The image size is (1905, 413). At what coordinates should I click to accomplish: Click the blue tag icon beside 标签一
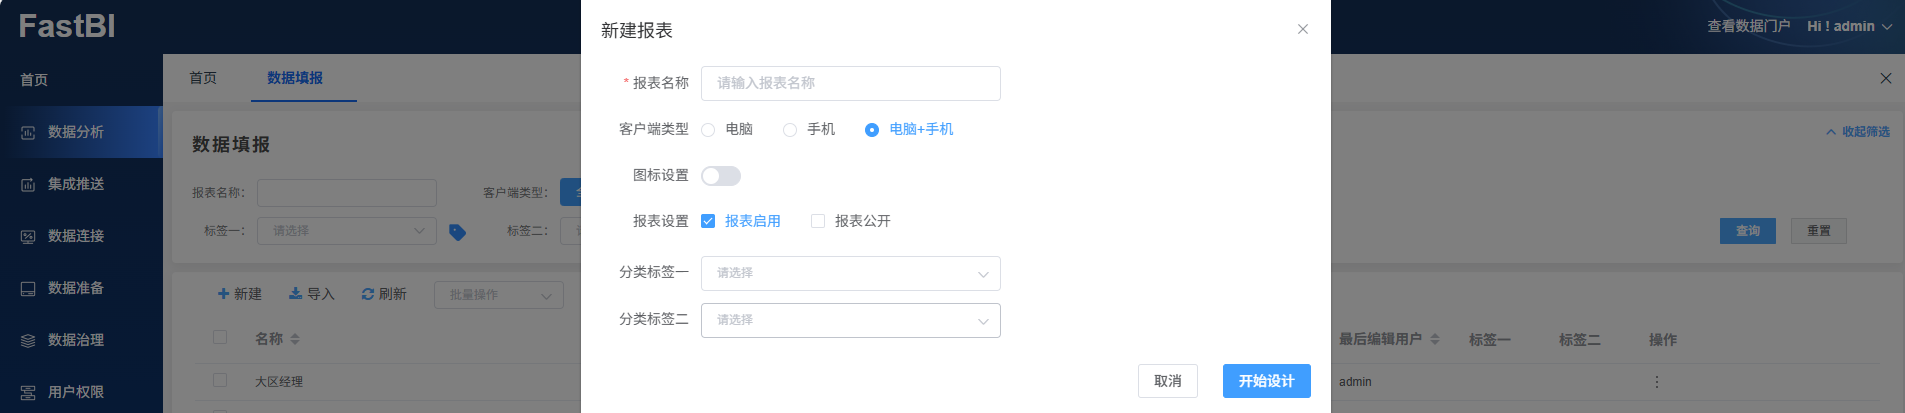[x=457, y=232]
